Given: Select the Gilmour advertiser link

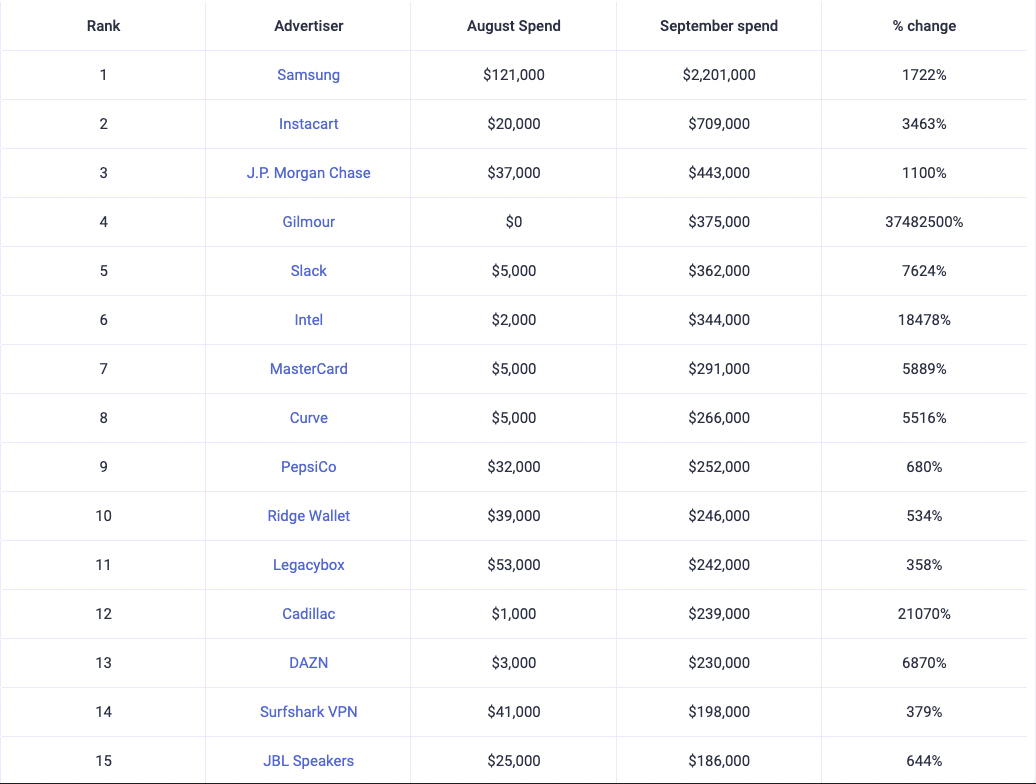Looking at the screenshot, I should point(308,222).
